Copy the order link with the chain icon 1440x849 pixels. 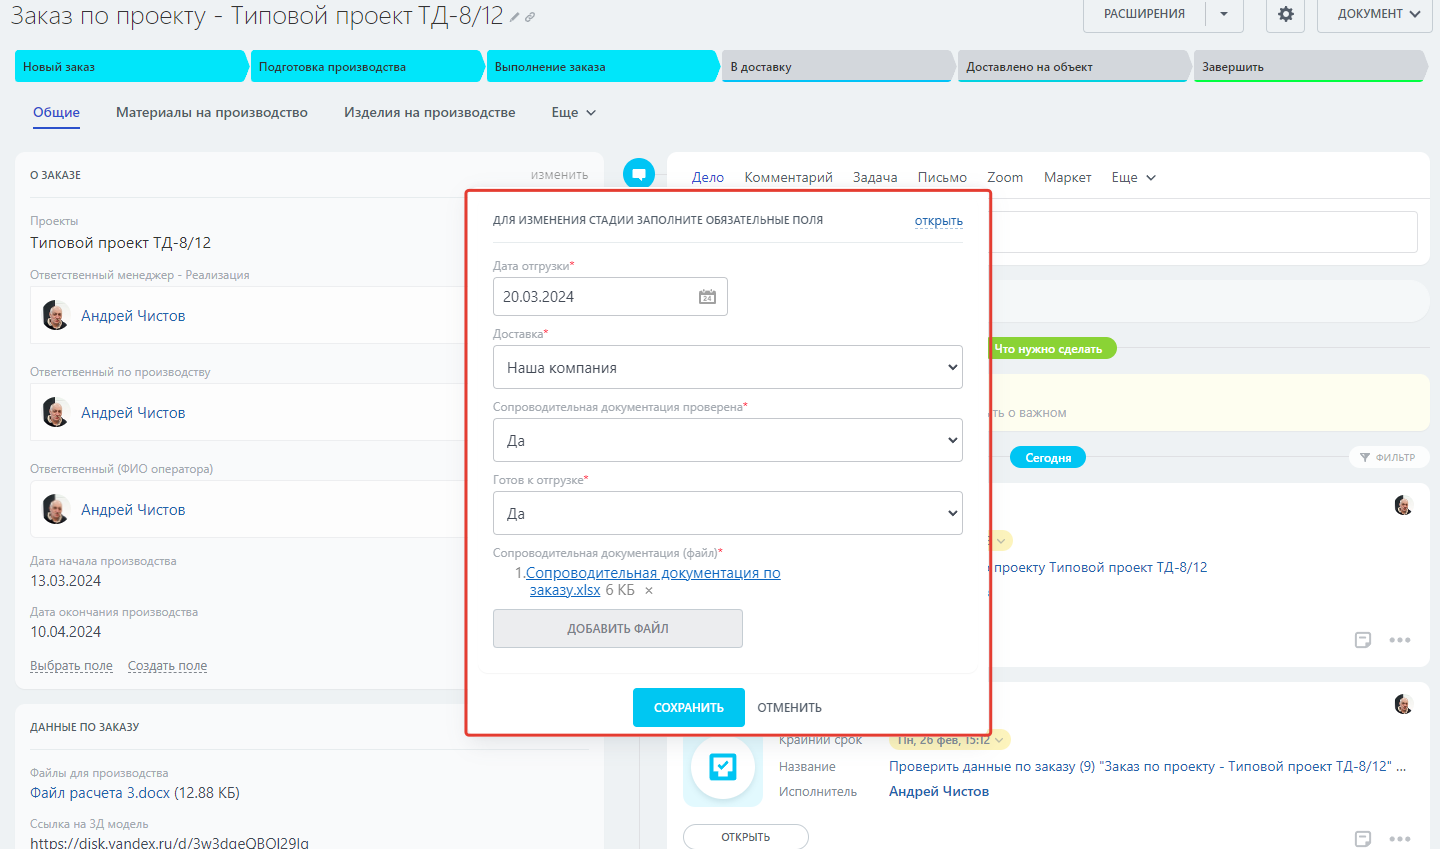[530, 17]
